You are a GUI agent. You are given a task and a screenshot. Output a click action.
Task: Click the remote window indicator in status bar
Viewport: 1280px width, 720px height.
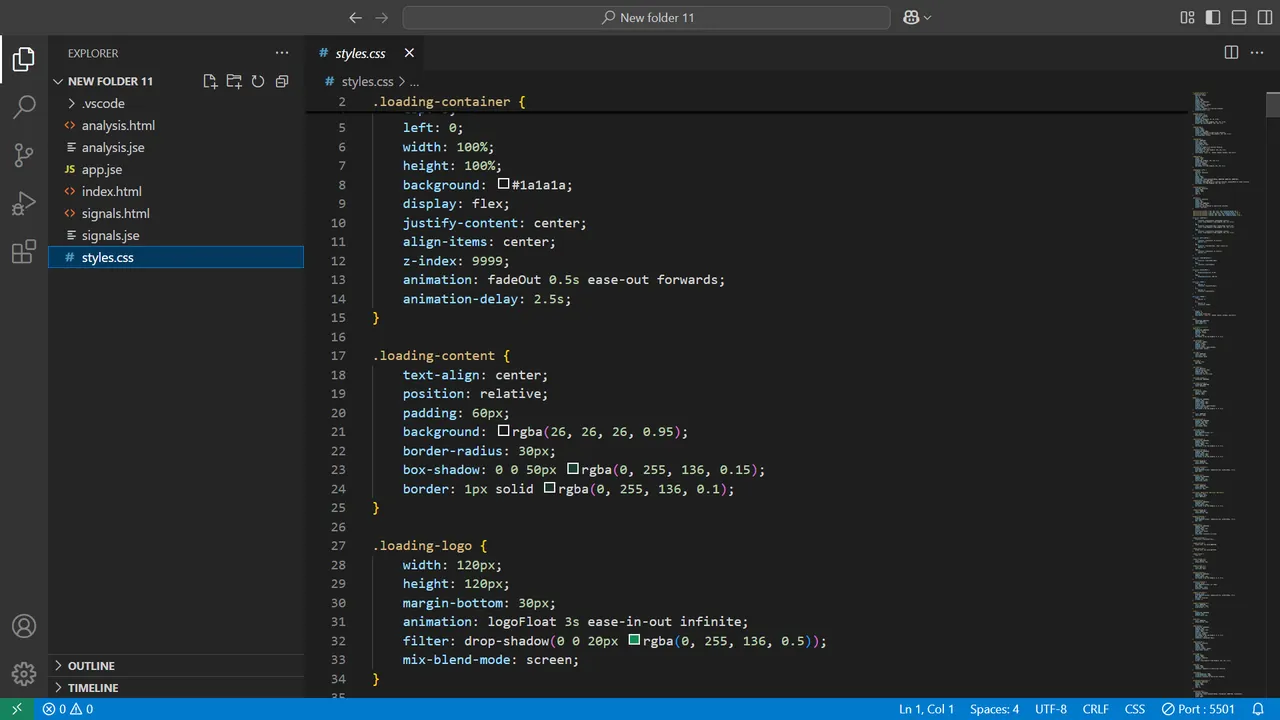pyautogui.click(x=17, y=709)
